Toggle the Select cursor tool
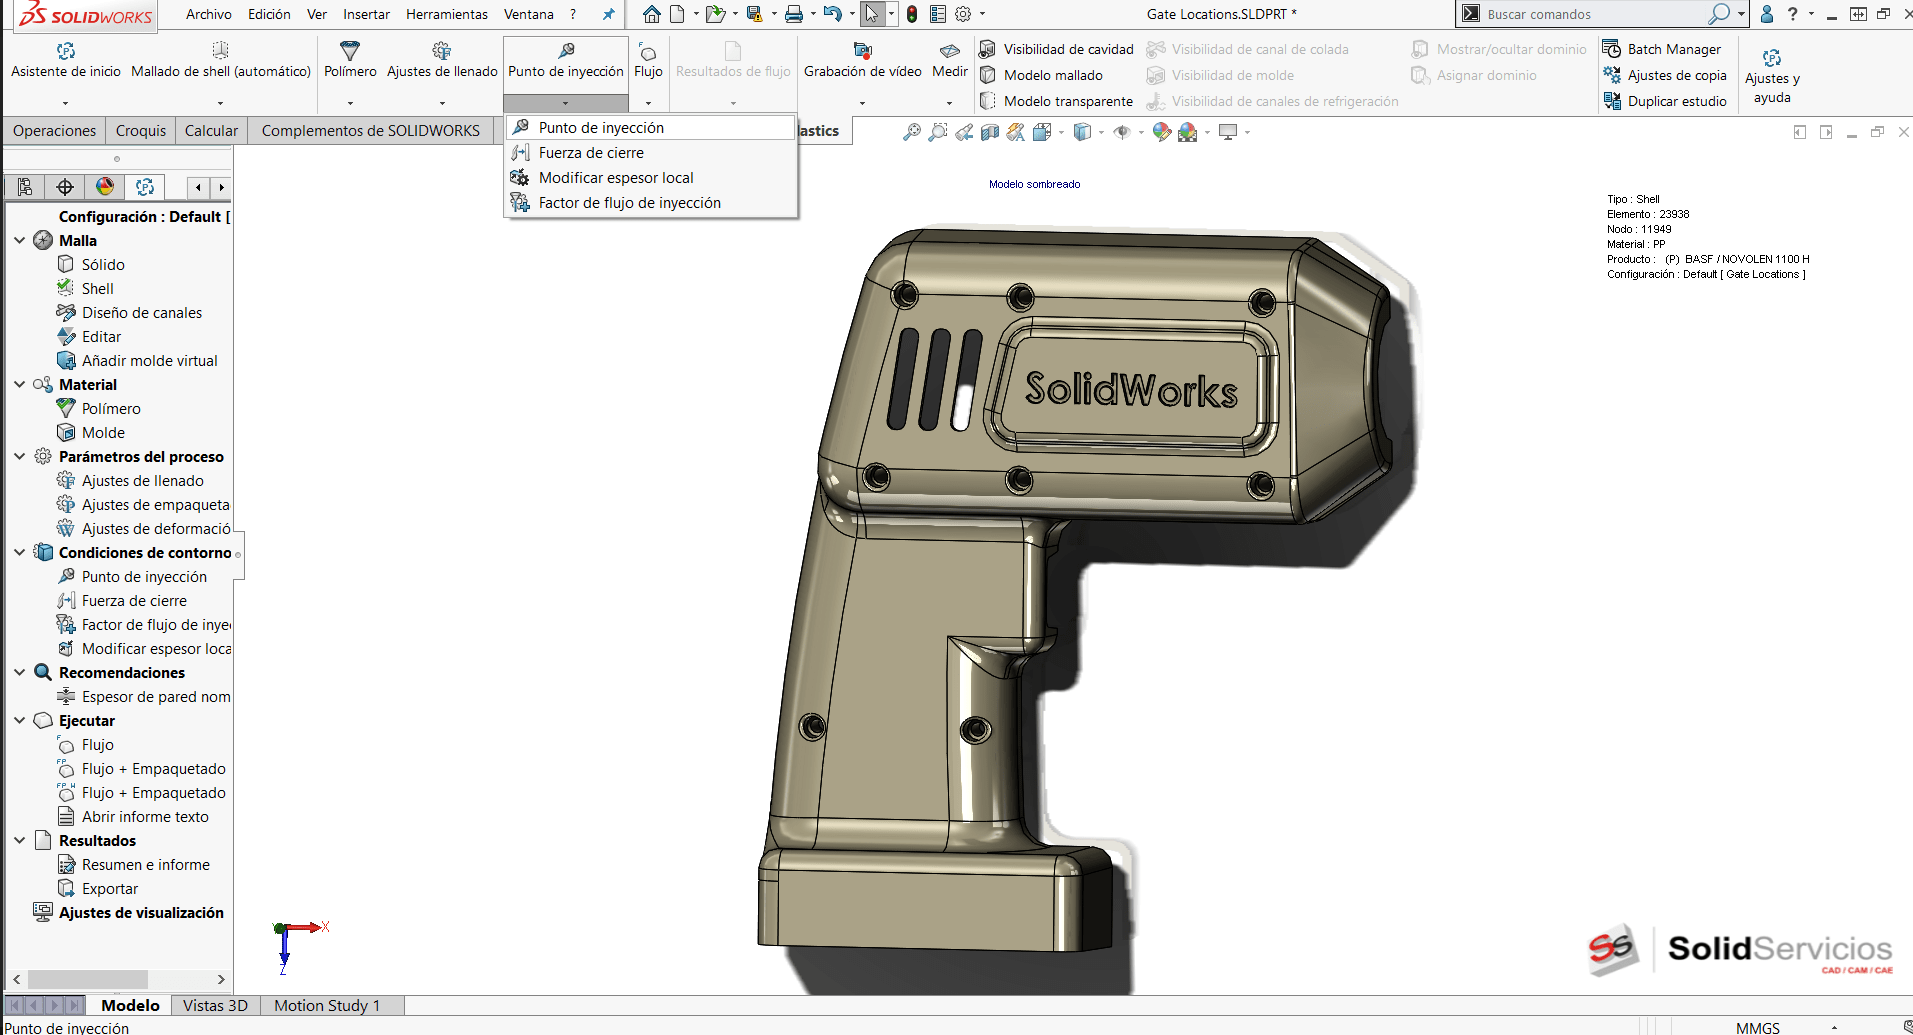Viewport: 1913px width, 1035px height. point(872,14)
